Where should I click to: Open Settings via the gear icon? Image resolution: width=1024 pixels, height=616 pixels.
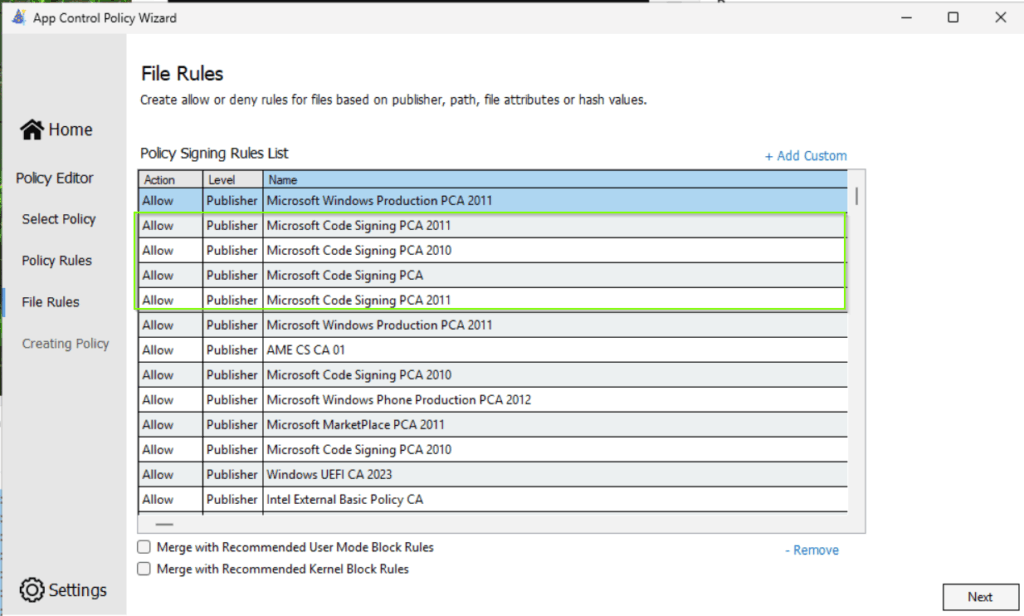click(32, 590)
